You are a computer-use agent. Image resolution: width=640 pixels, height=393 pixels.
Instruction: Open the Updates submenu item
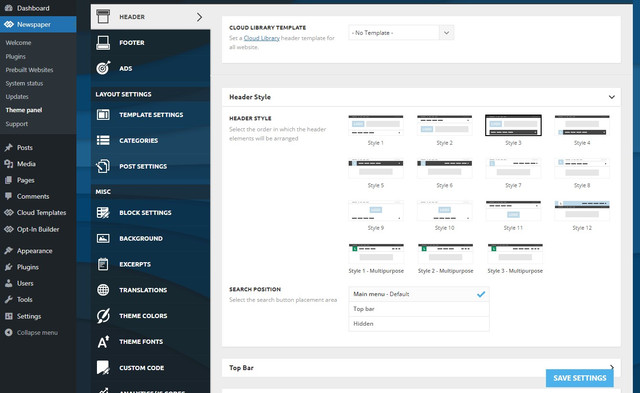(x=17, y=97)
